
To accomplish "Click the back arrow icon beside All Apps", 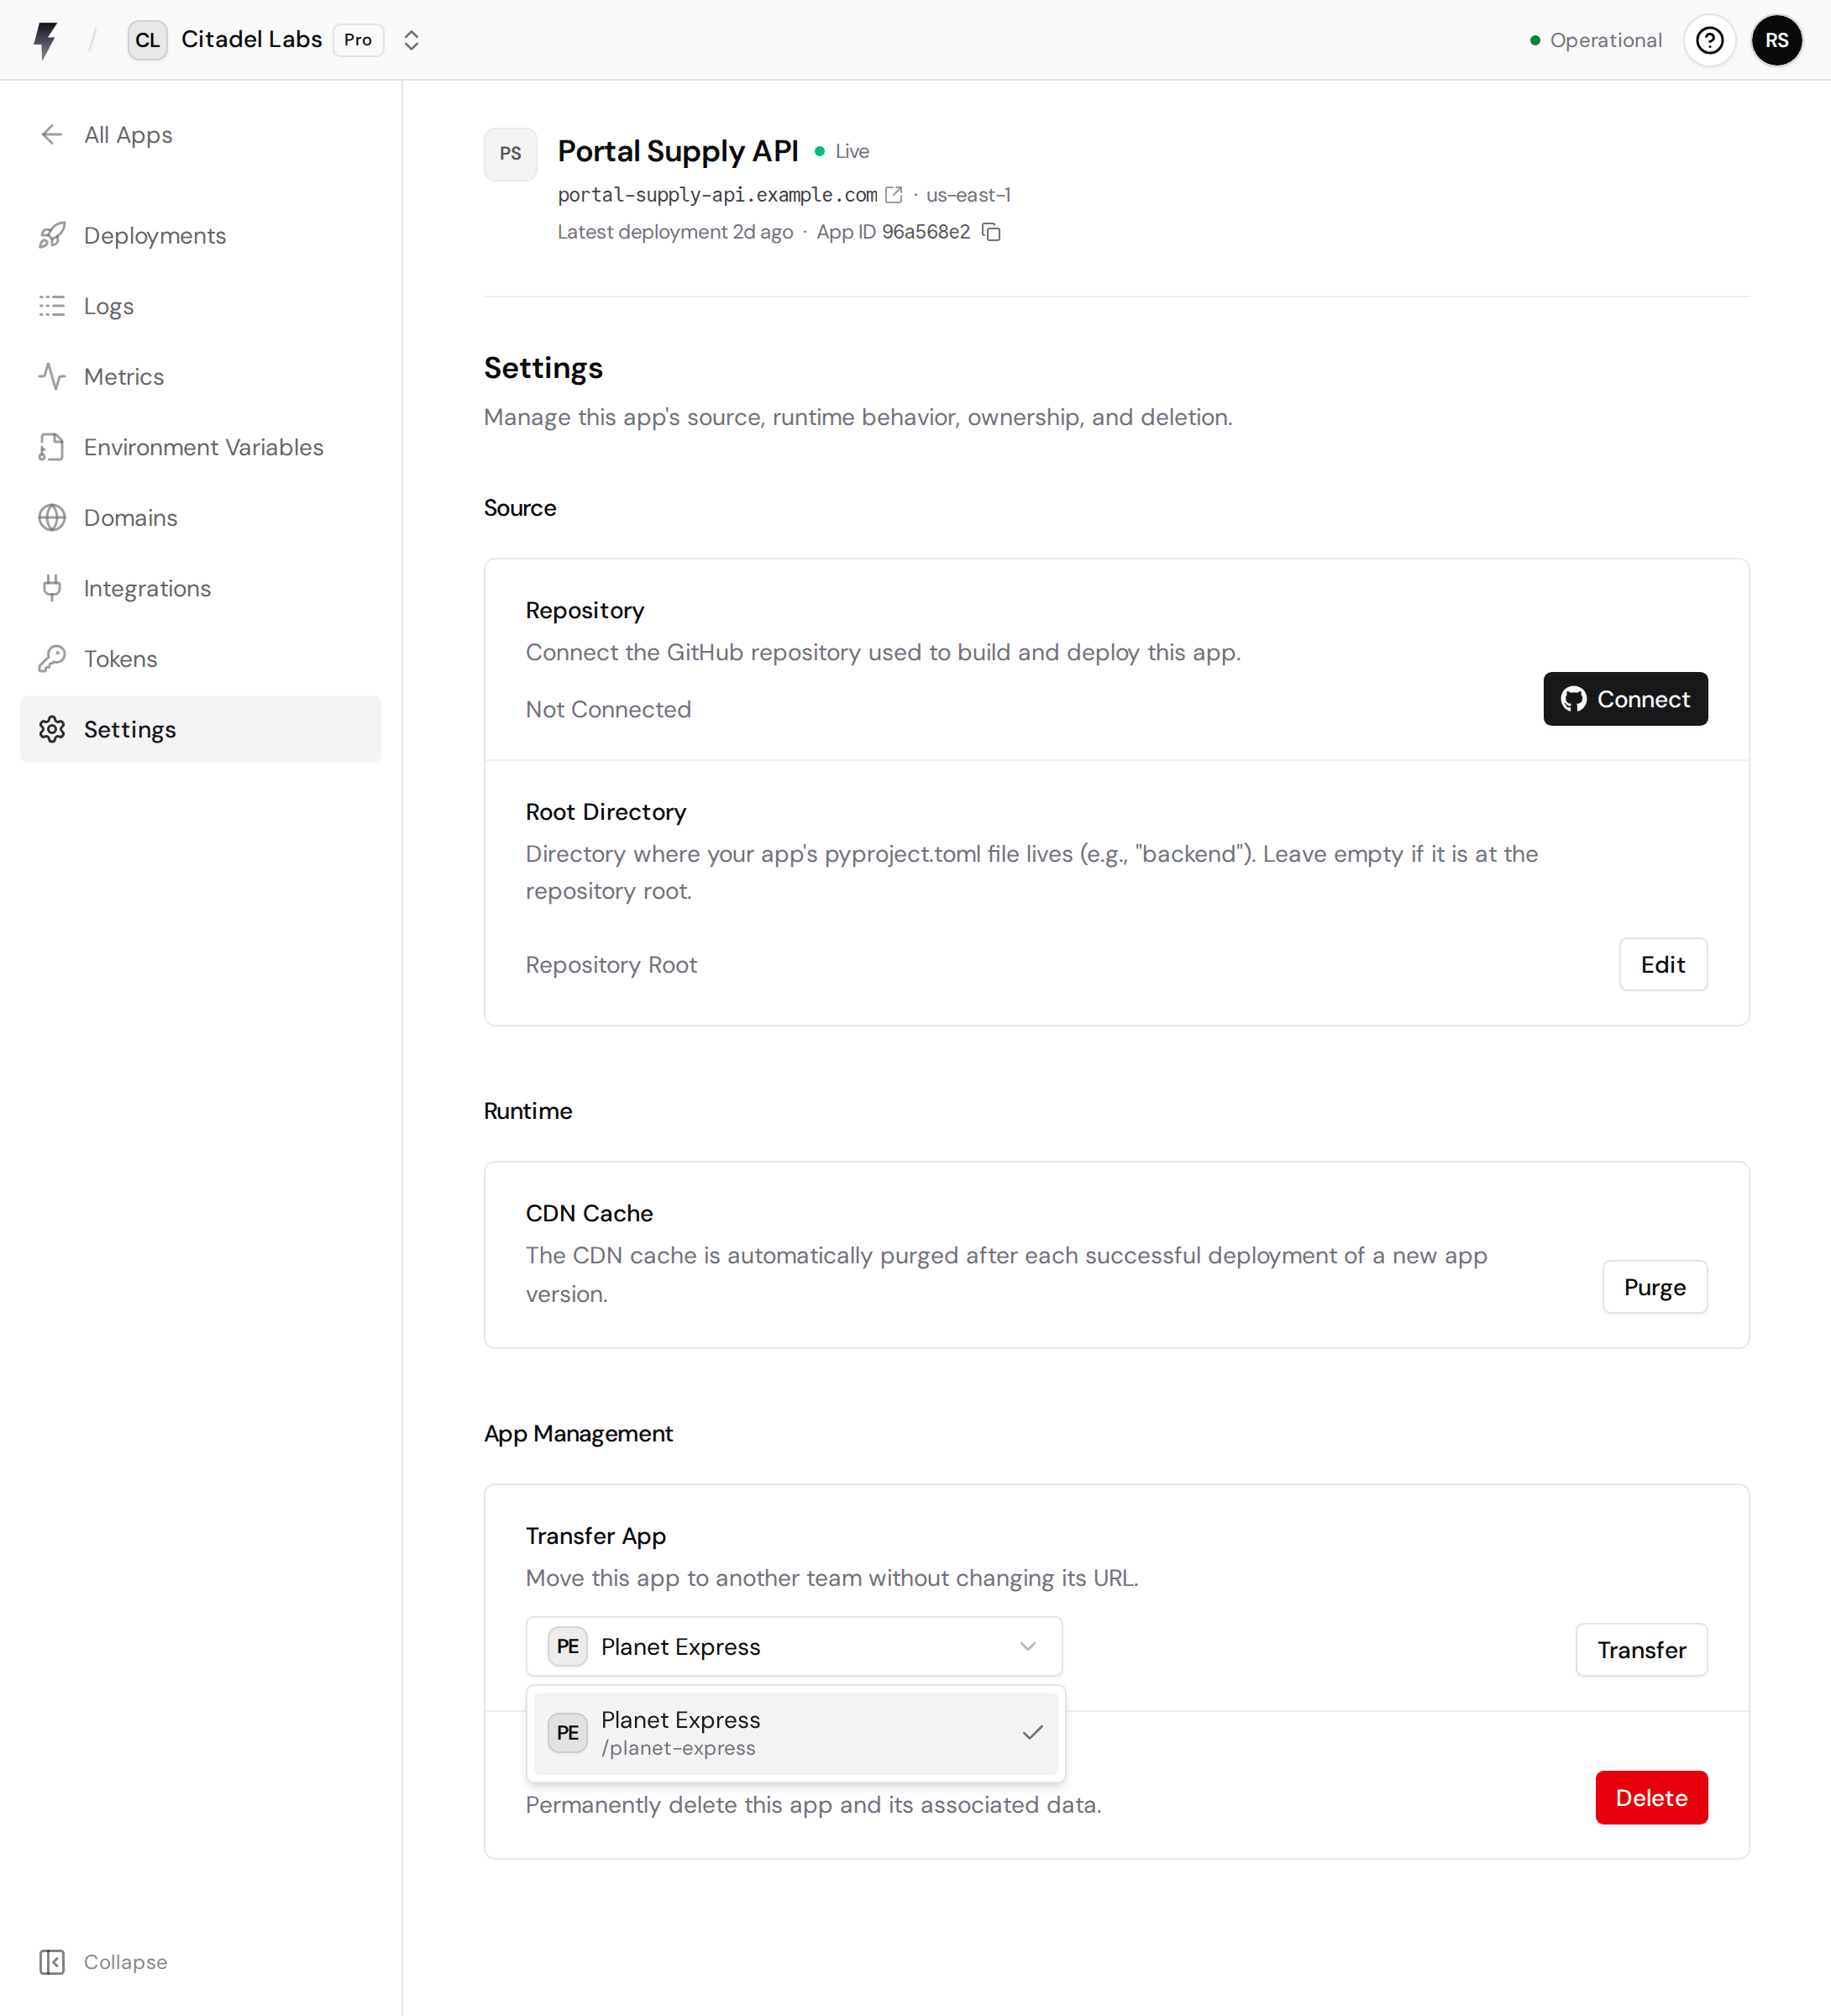I will point(52,134).
